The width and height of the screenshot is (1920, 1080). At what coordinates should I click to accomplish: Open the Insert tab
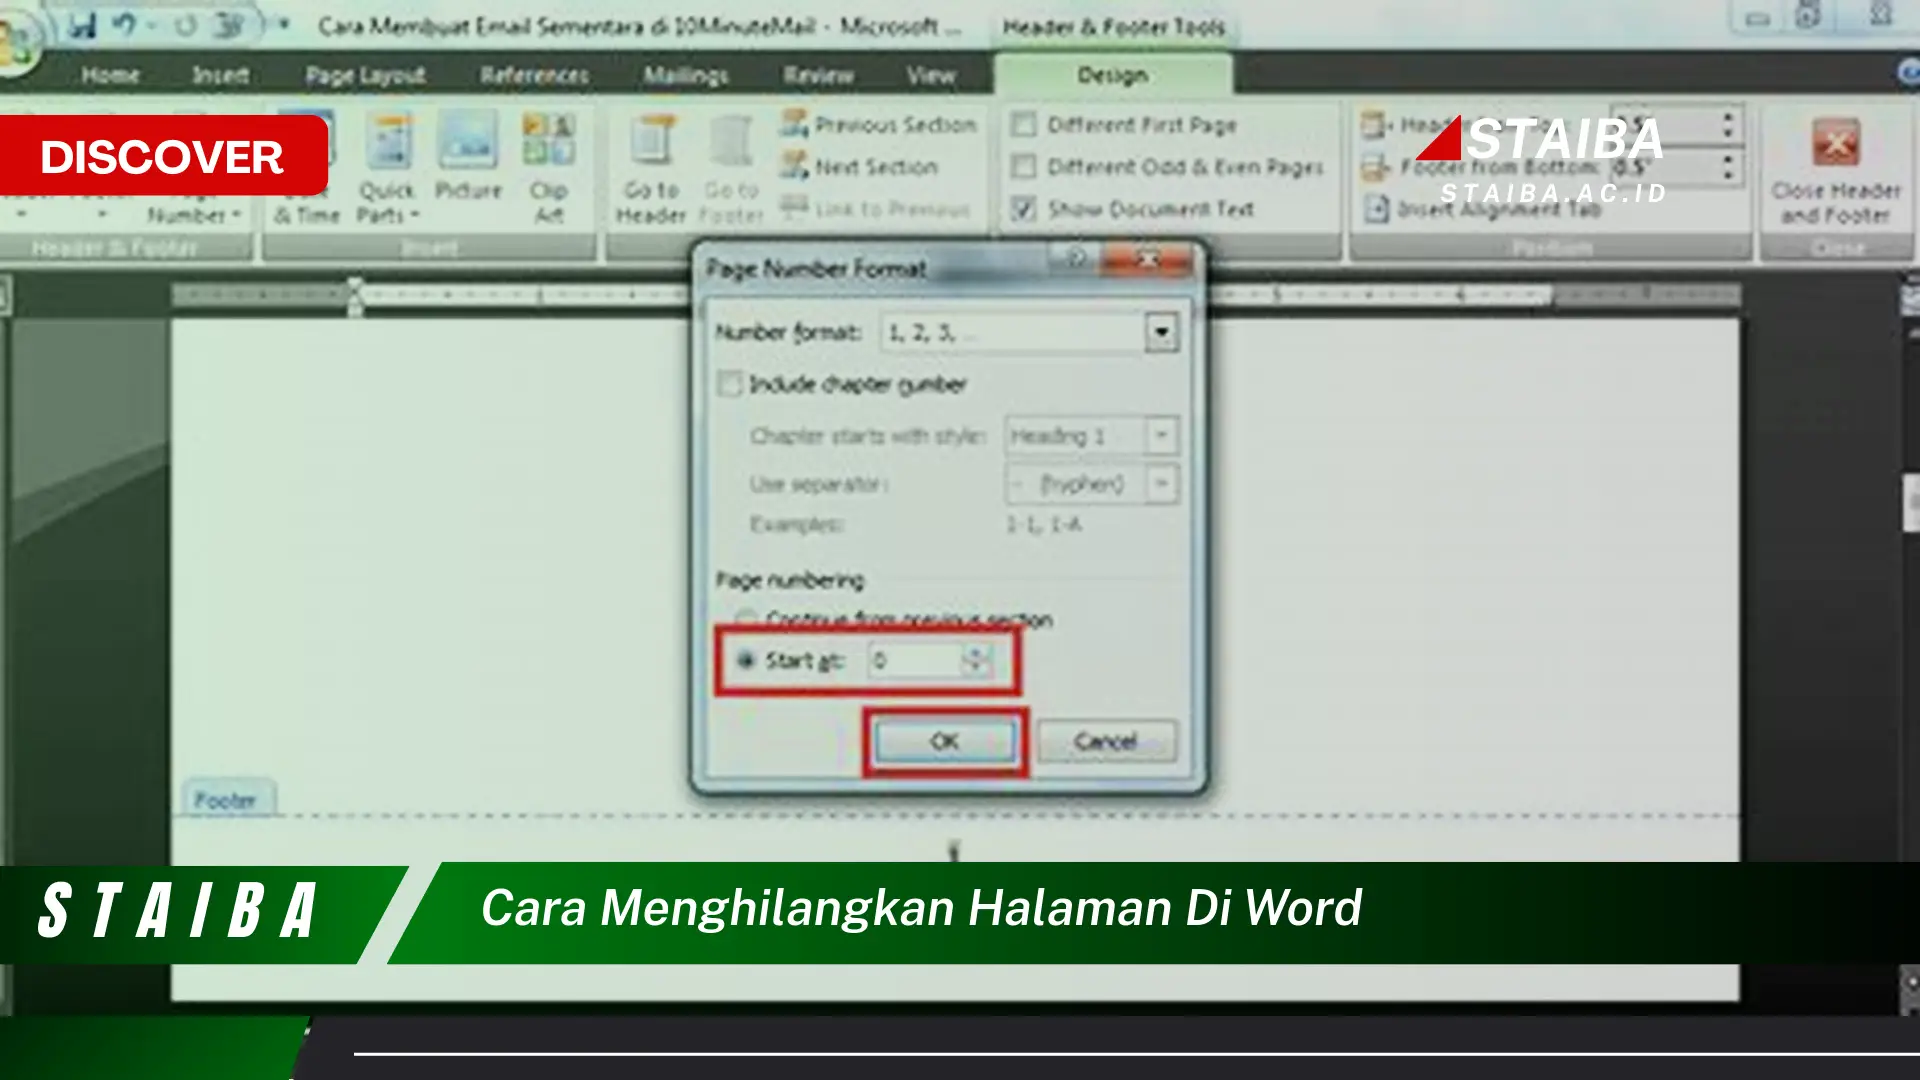coord(220,75)
